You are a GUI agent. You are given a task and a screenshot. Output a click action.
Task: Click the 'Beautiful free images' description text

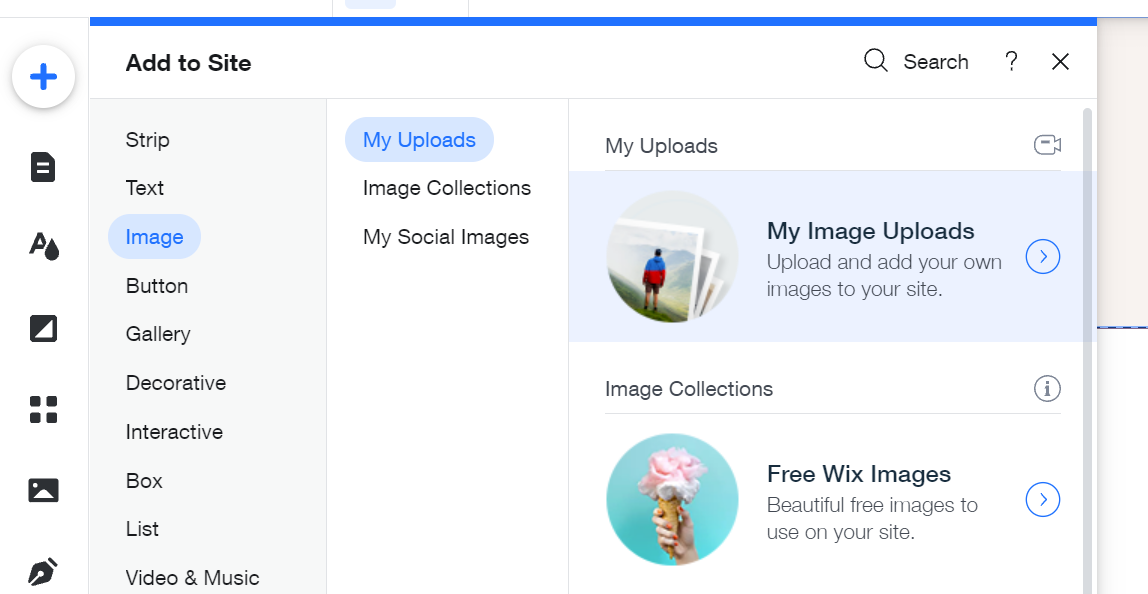pos(872,519)
